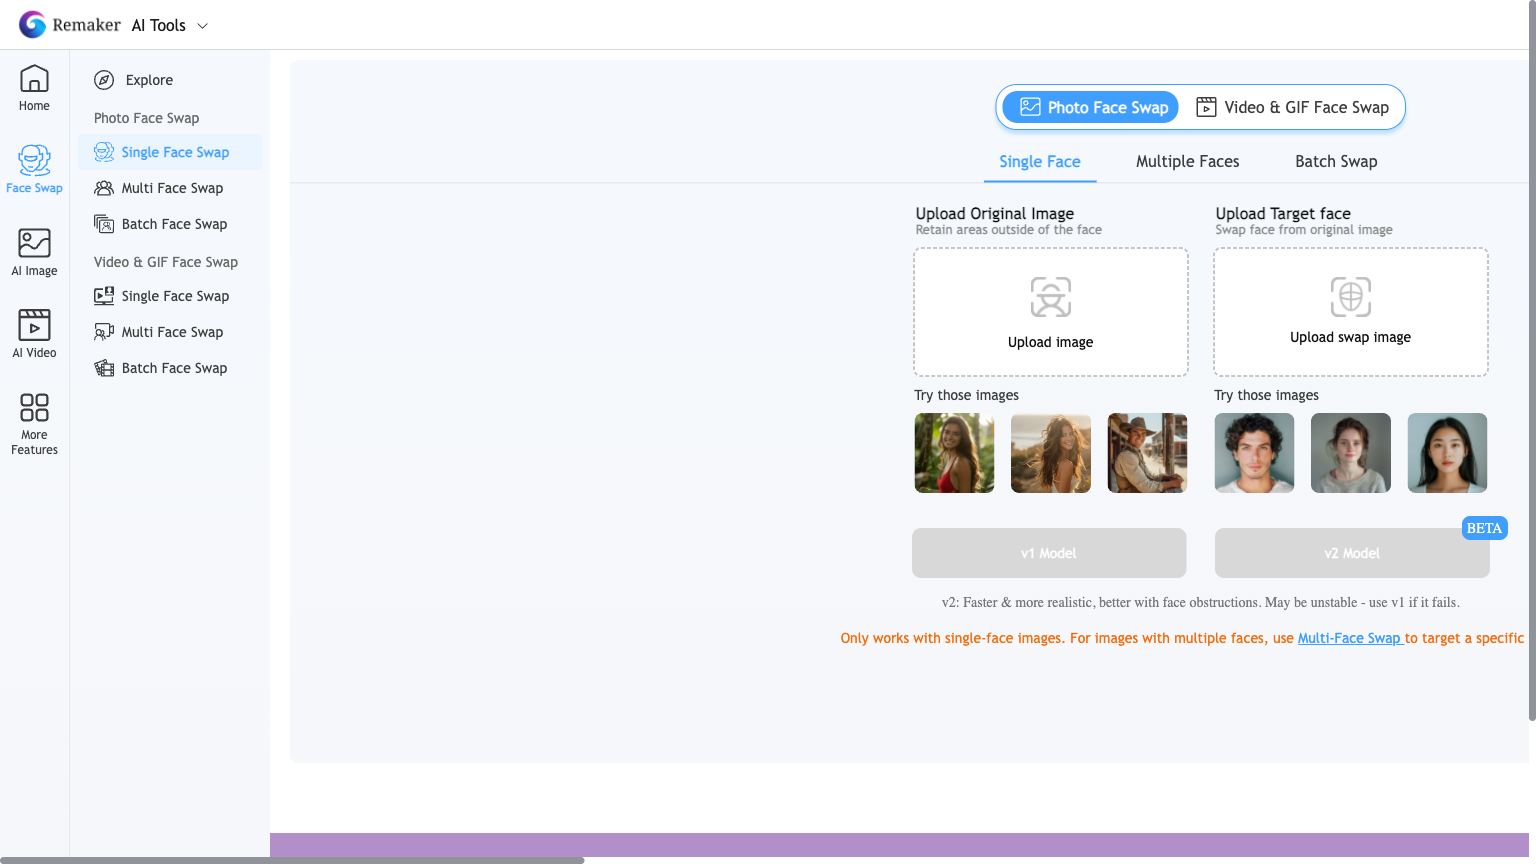Open the AI Video sidebar icon
Screen dimensions: 1536x864
[x=34, y=334]
